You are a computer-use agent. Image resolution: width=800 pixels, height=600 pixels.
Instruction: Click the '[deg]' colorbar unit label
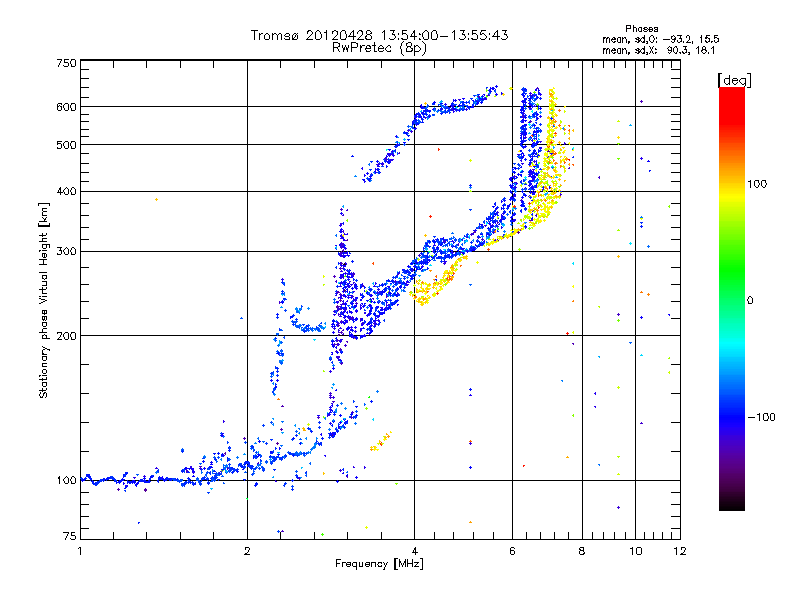[734, 81]
